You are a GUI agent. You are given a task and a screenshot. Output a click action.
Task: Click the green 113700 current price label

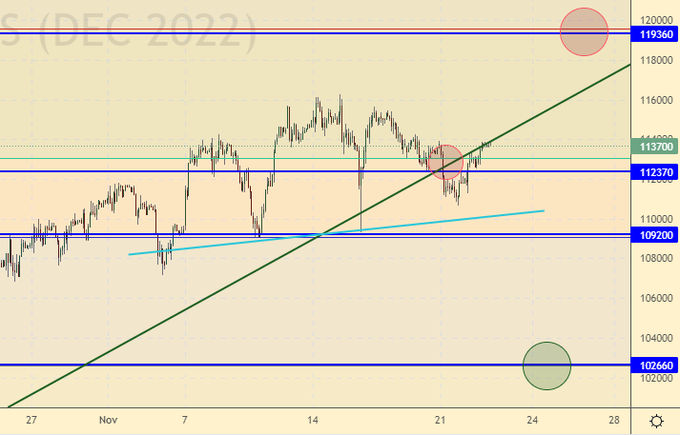[x=656, y=146]
